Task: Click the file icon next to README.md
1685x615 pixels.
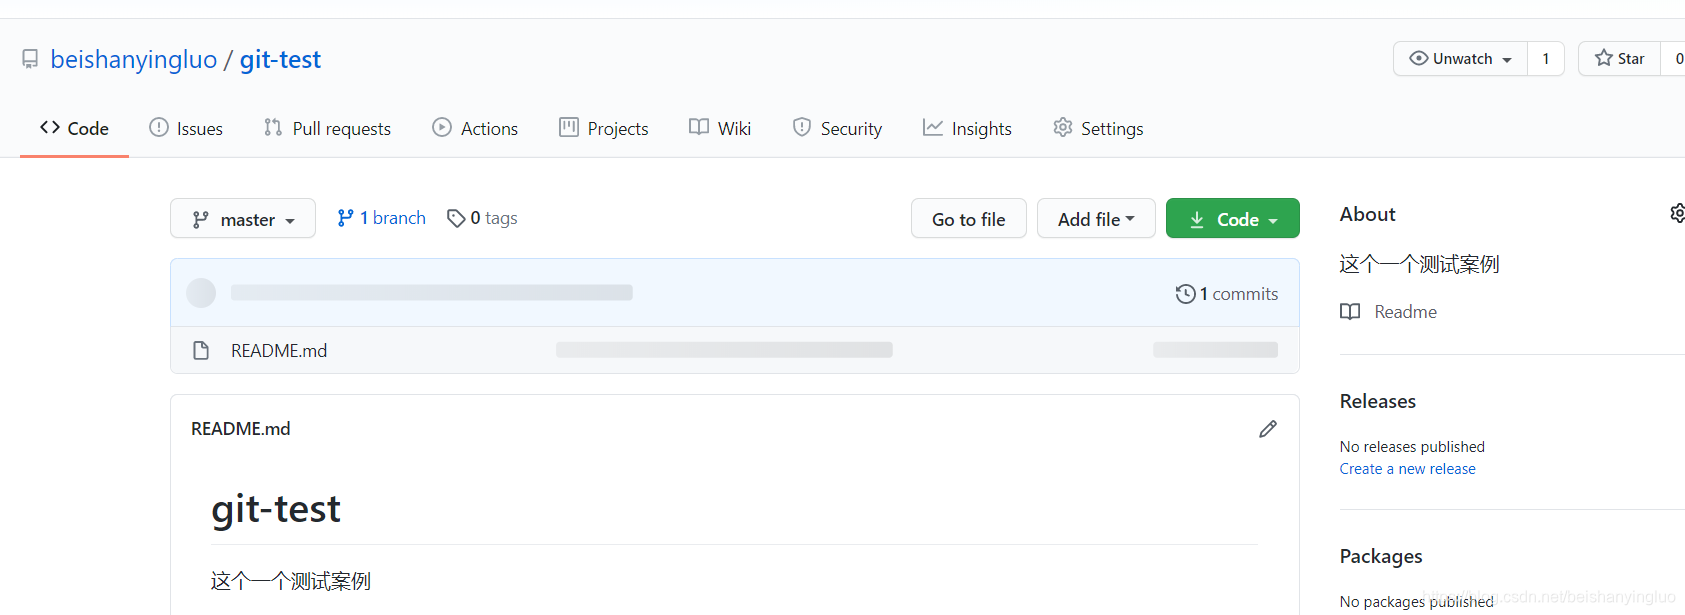Action: point(201,351)
